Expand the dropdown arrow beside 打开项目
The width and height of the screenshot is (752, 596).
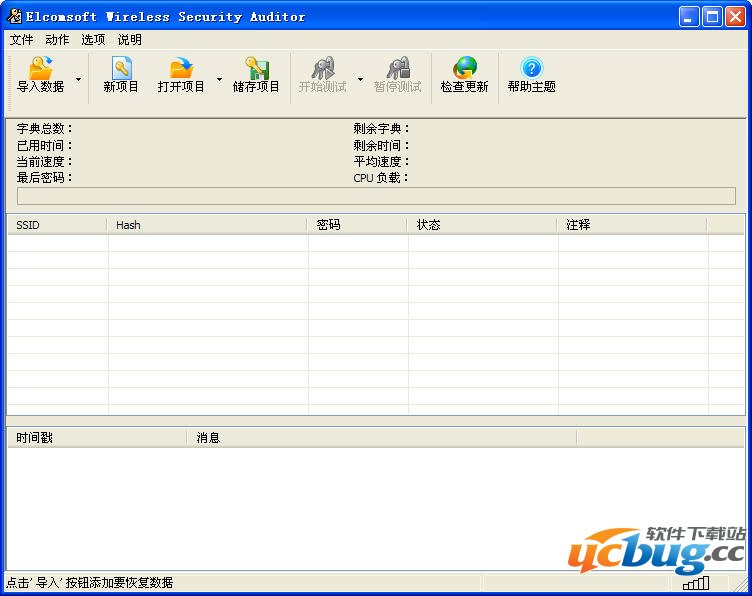coord(219,78)
